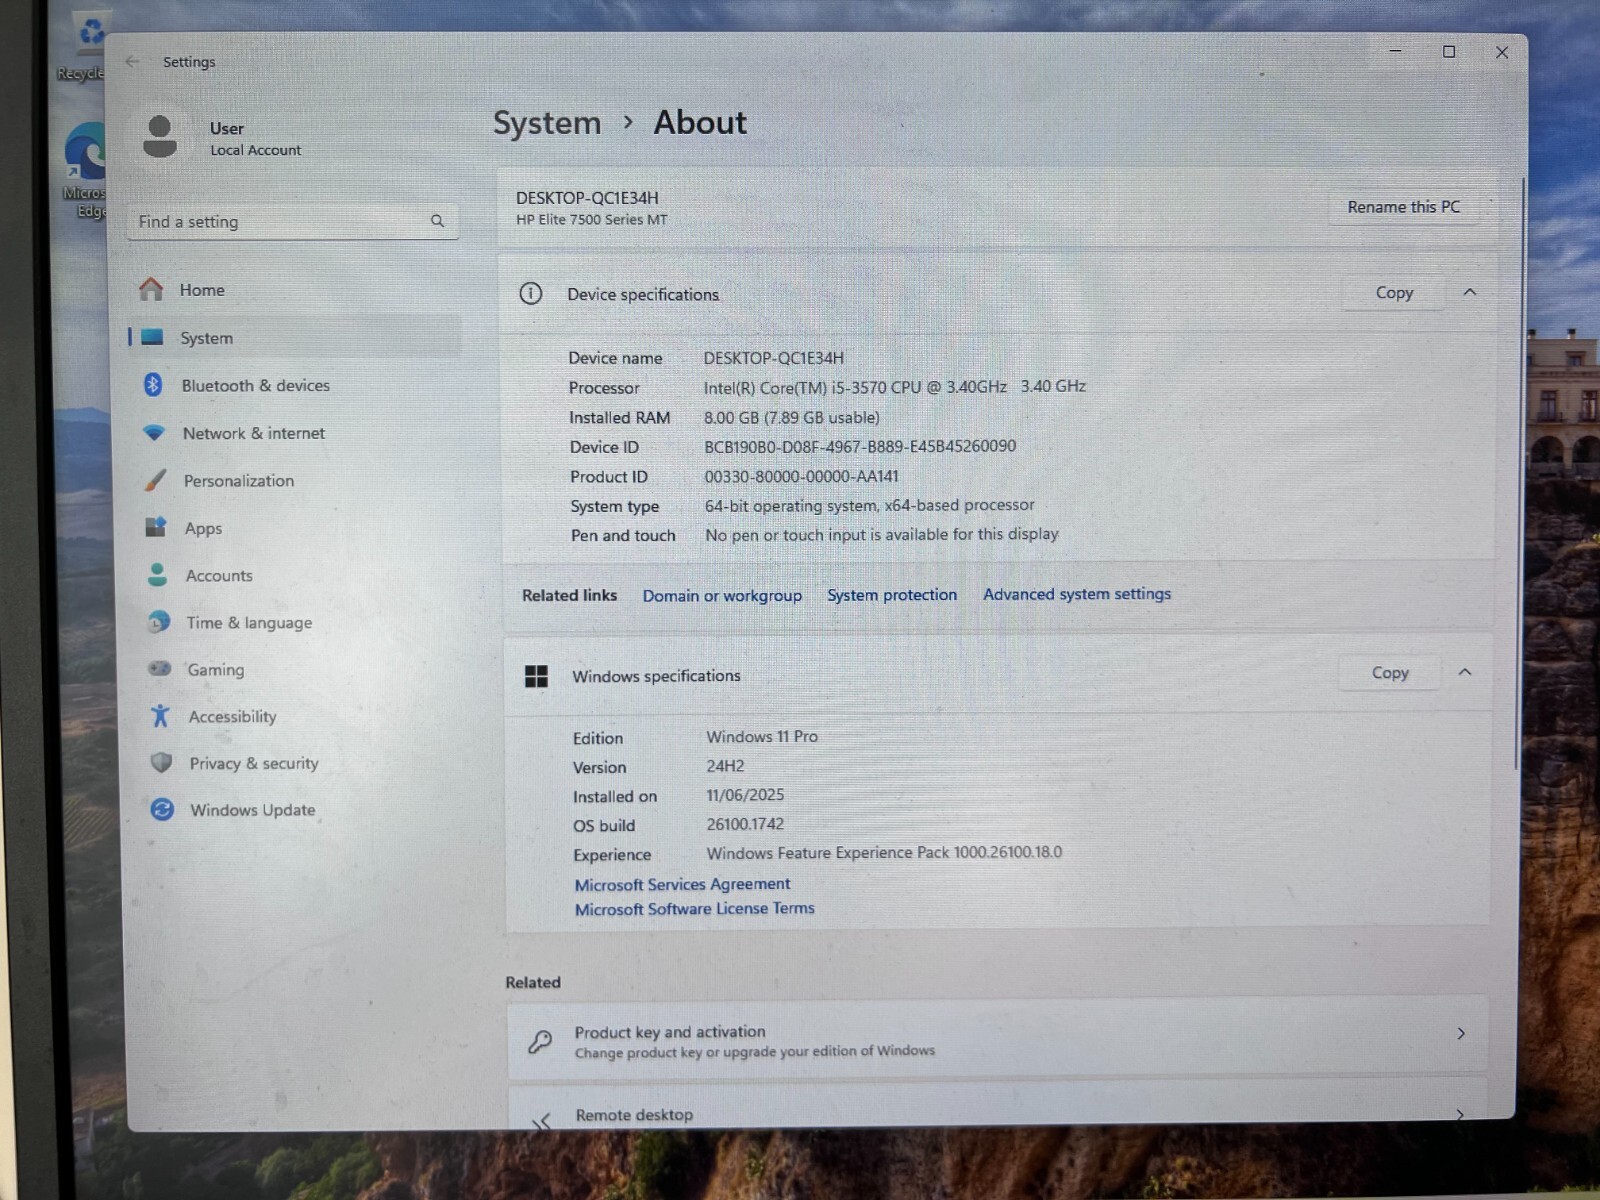
Task: Open Personalization settings
Action: pyautogui.click(x=297, y=480)
